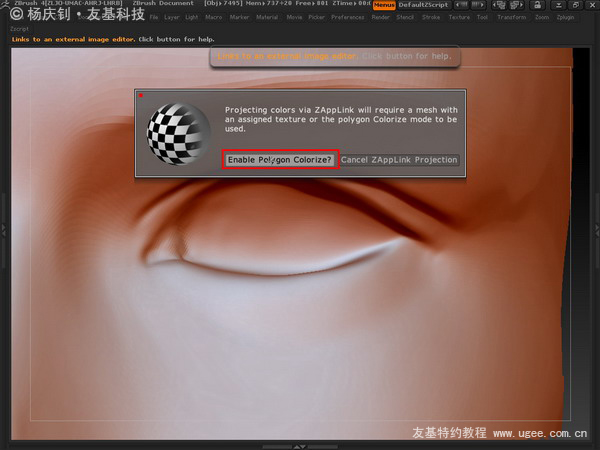This screenshot has width=600, height=450.
Task: Open the Texture menu
Action: click(x=459, y=17)
